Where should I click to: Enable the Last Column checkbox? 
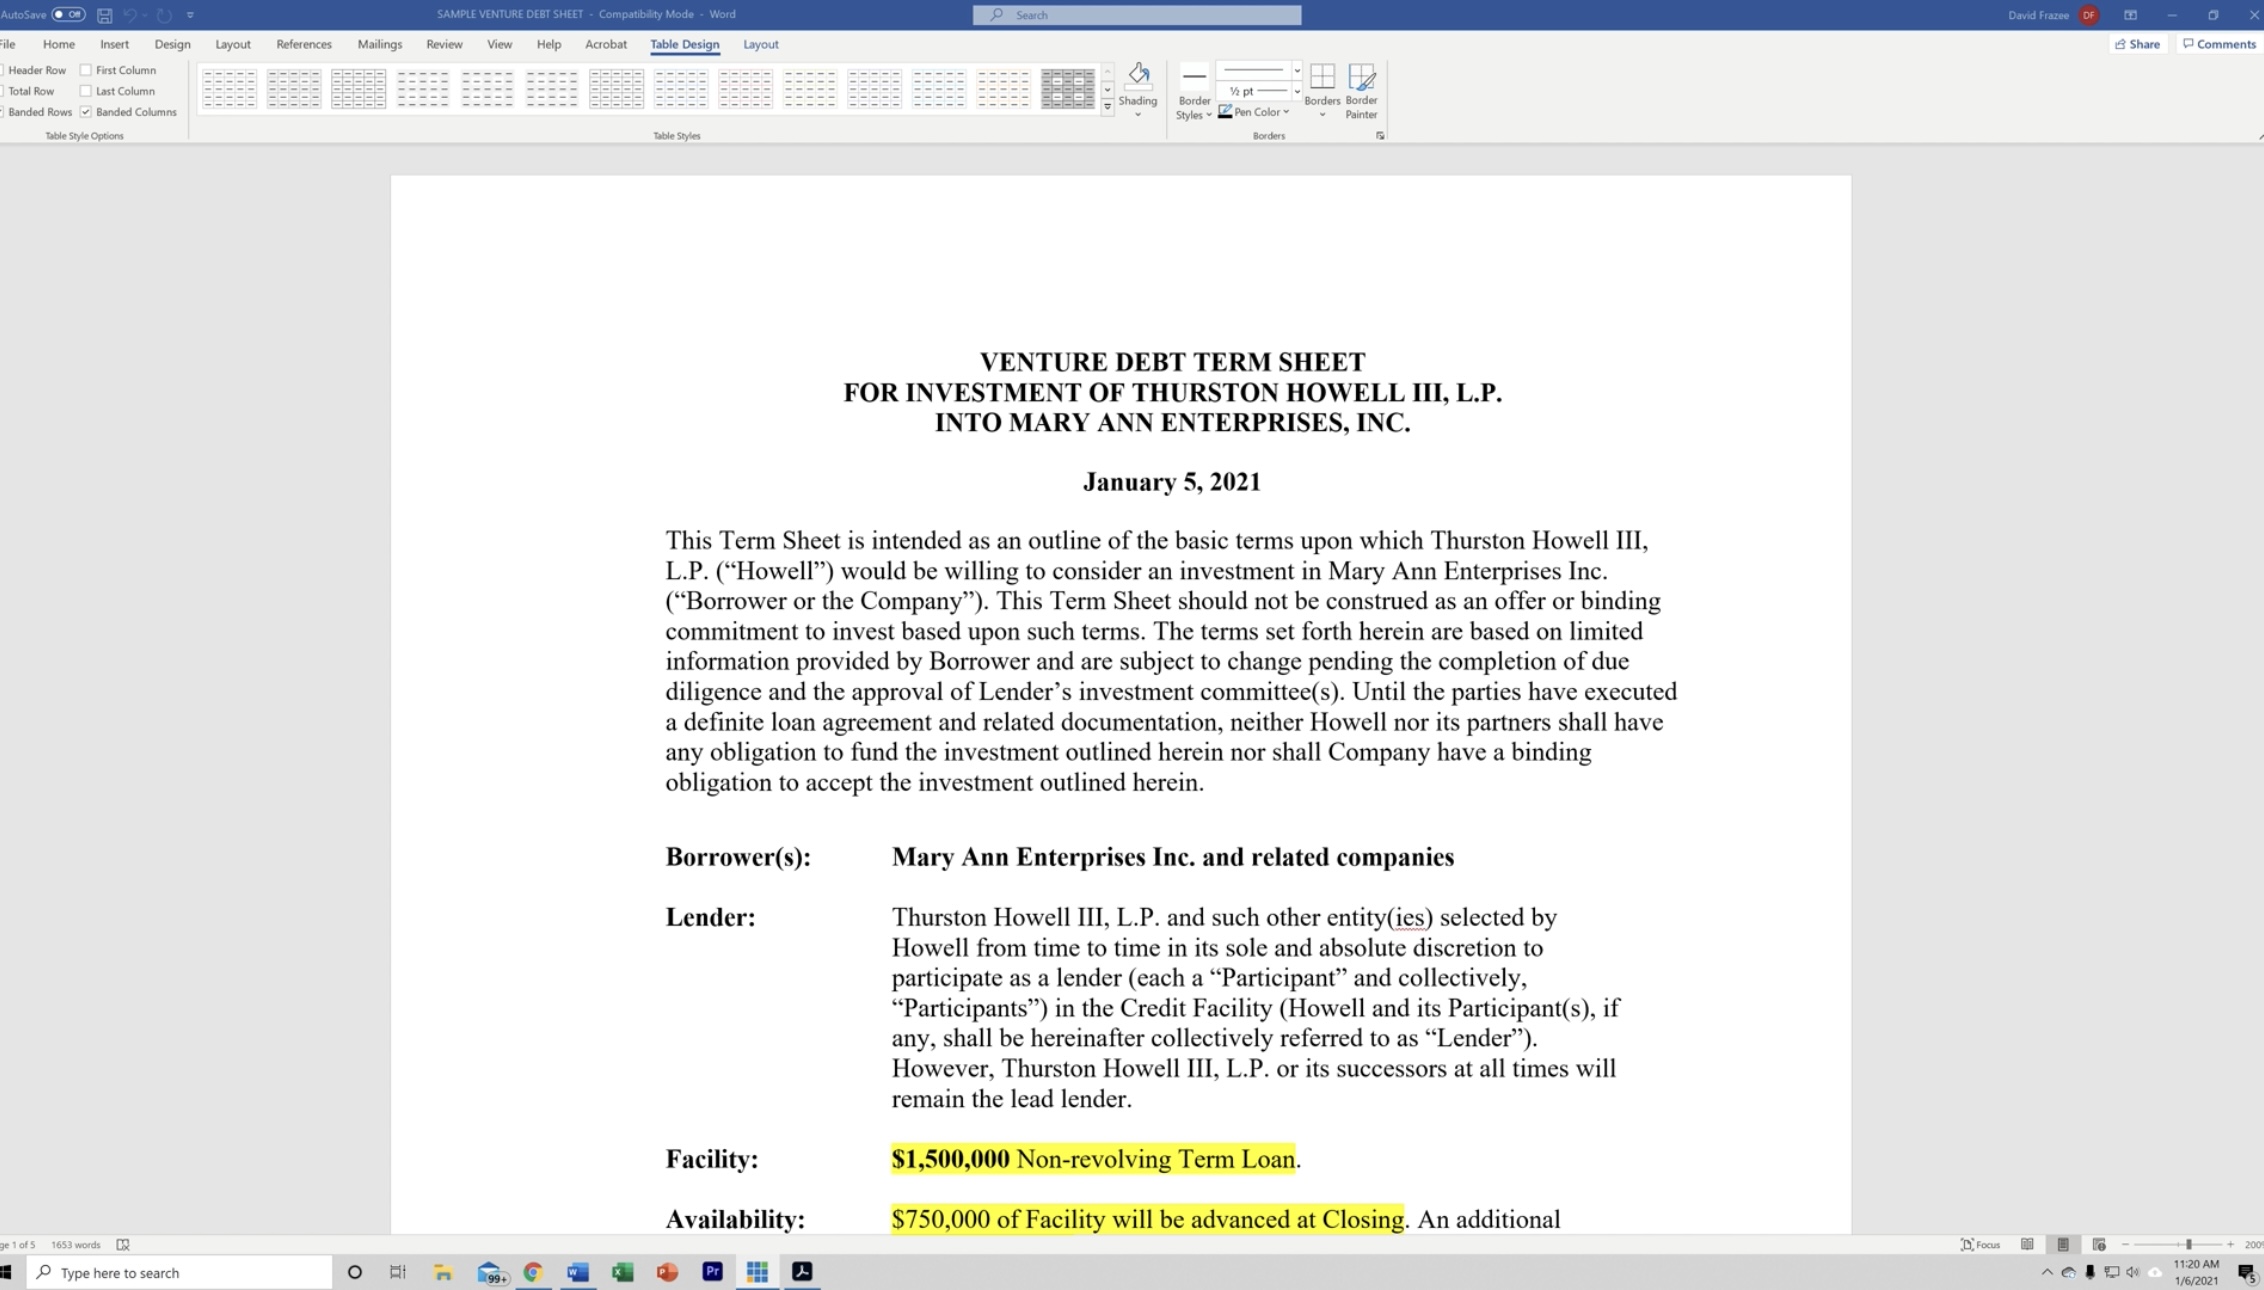(86, 91)
